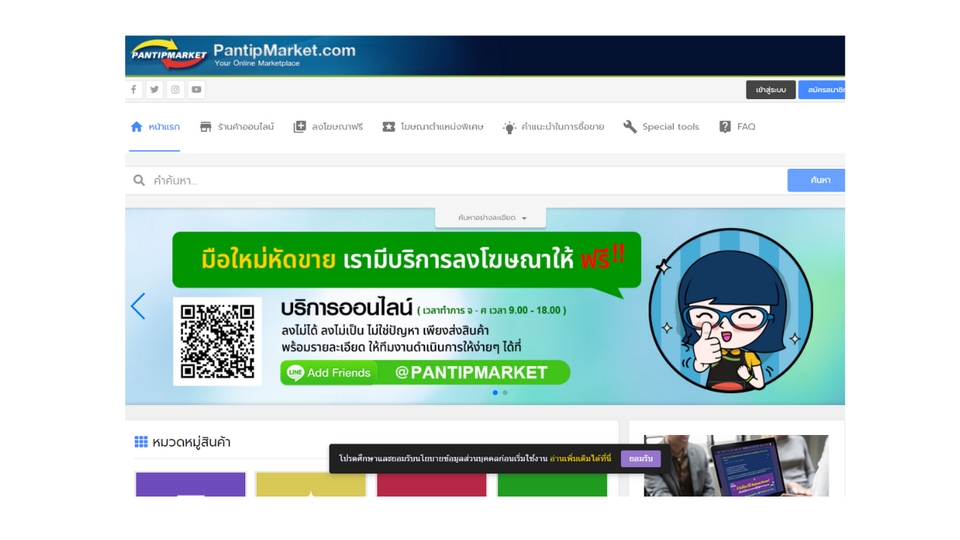
Task: Open the Facebook social icon
Action: [133, 89]
